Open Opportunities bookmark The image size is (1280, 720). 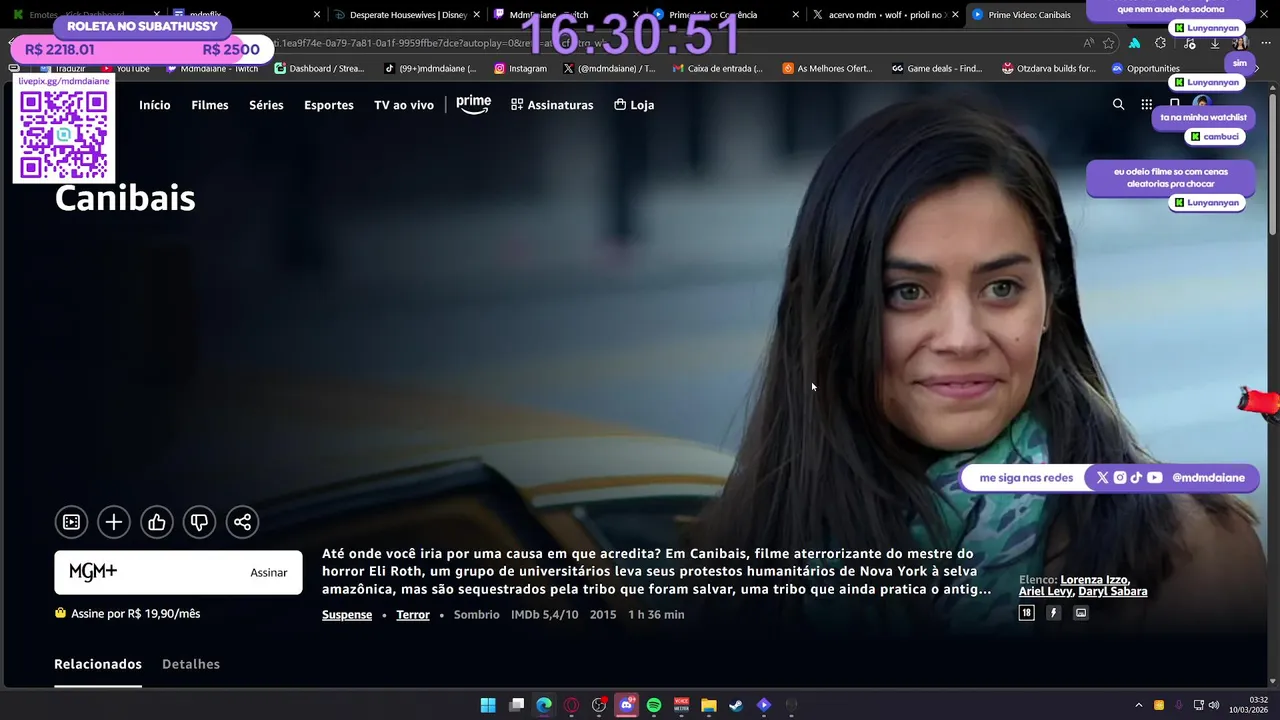click(x=1146, y=69)
